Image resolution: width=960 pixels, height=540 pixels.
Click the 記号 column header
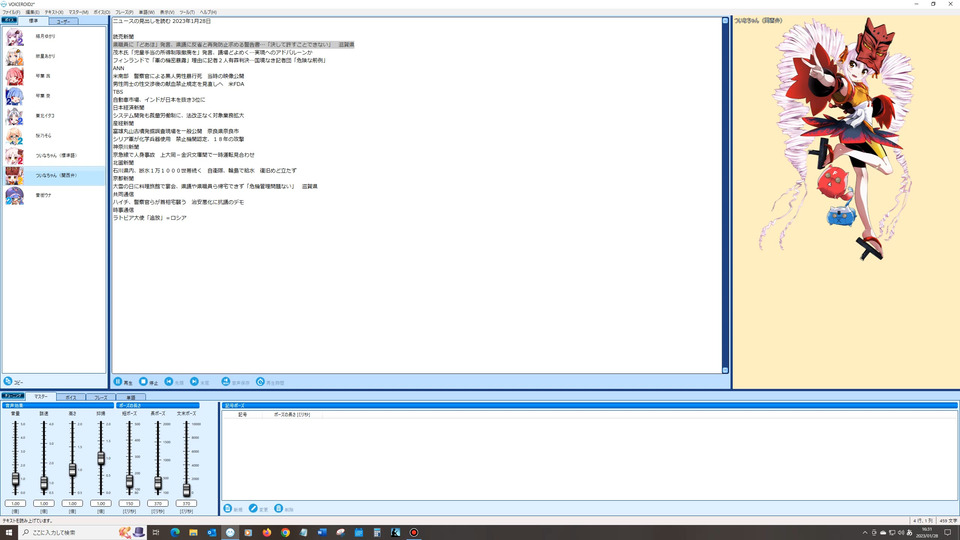pos(242,414)
